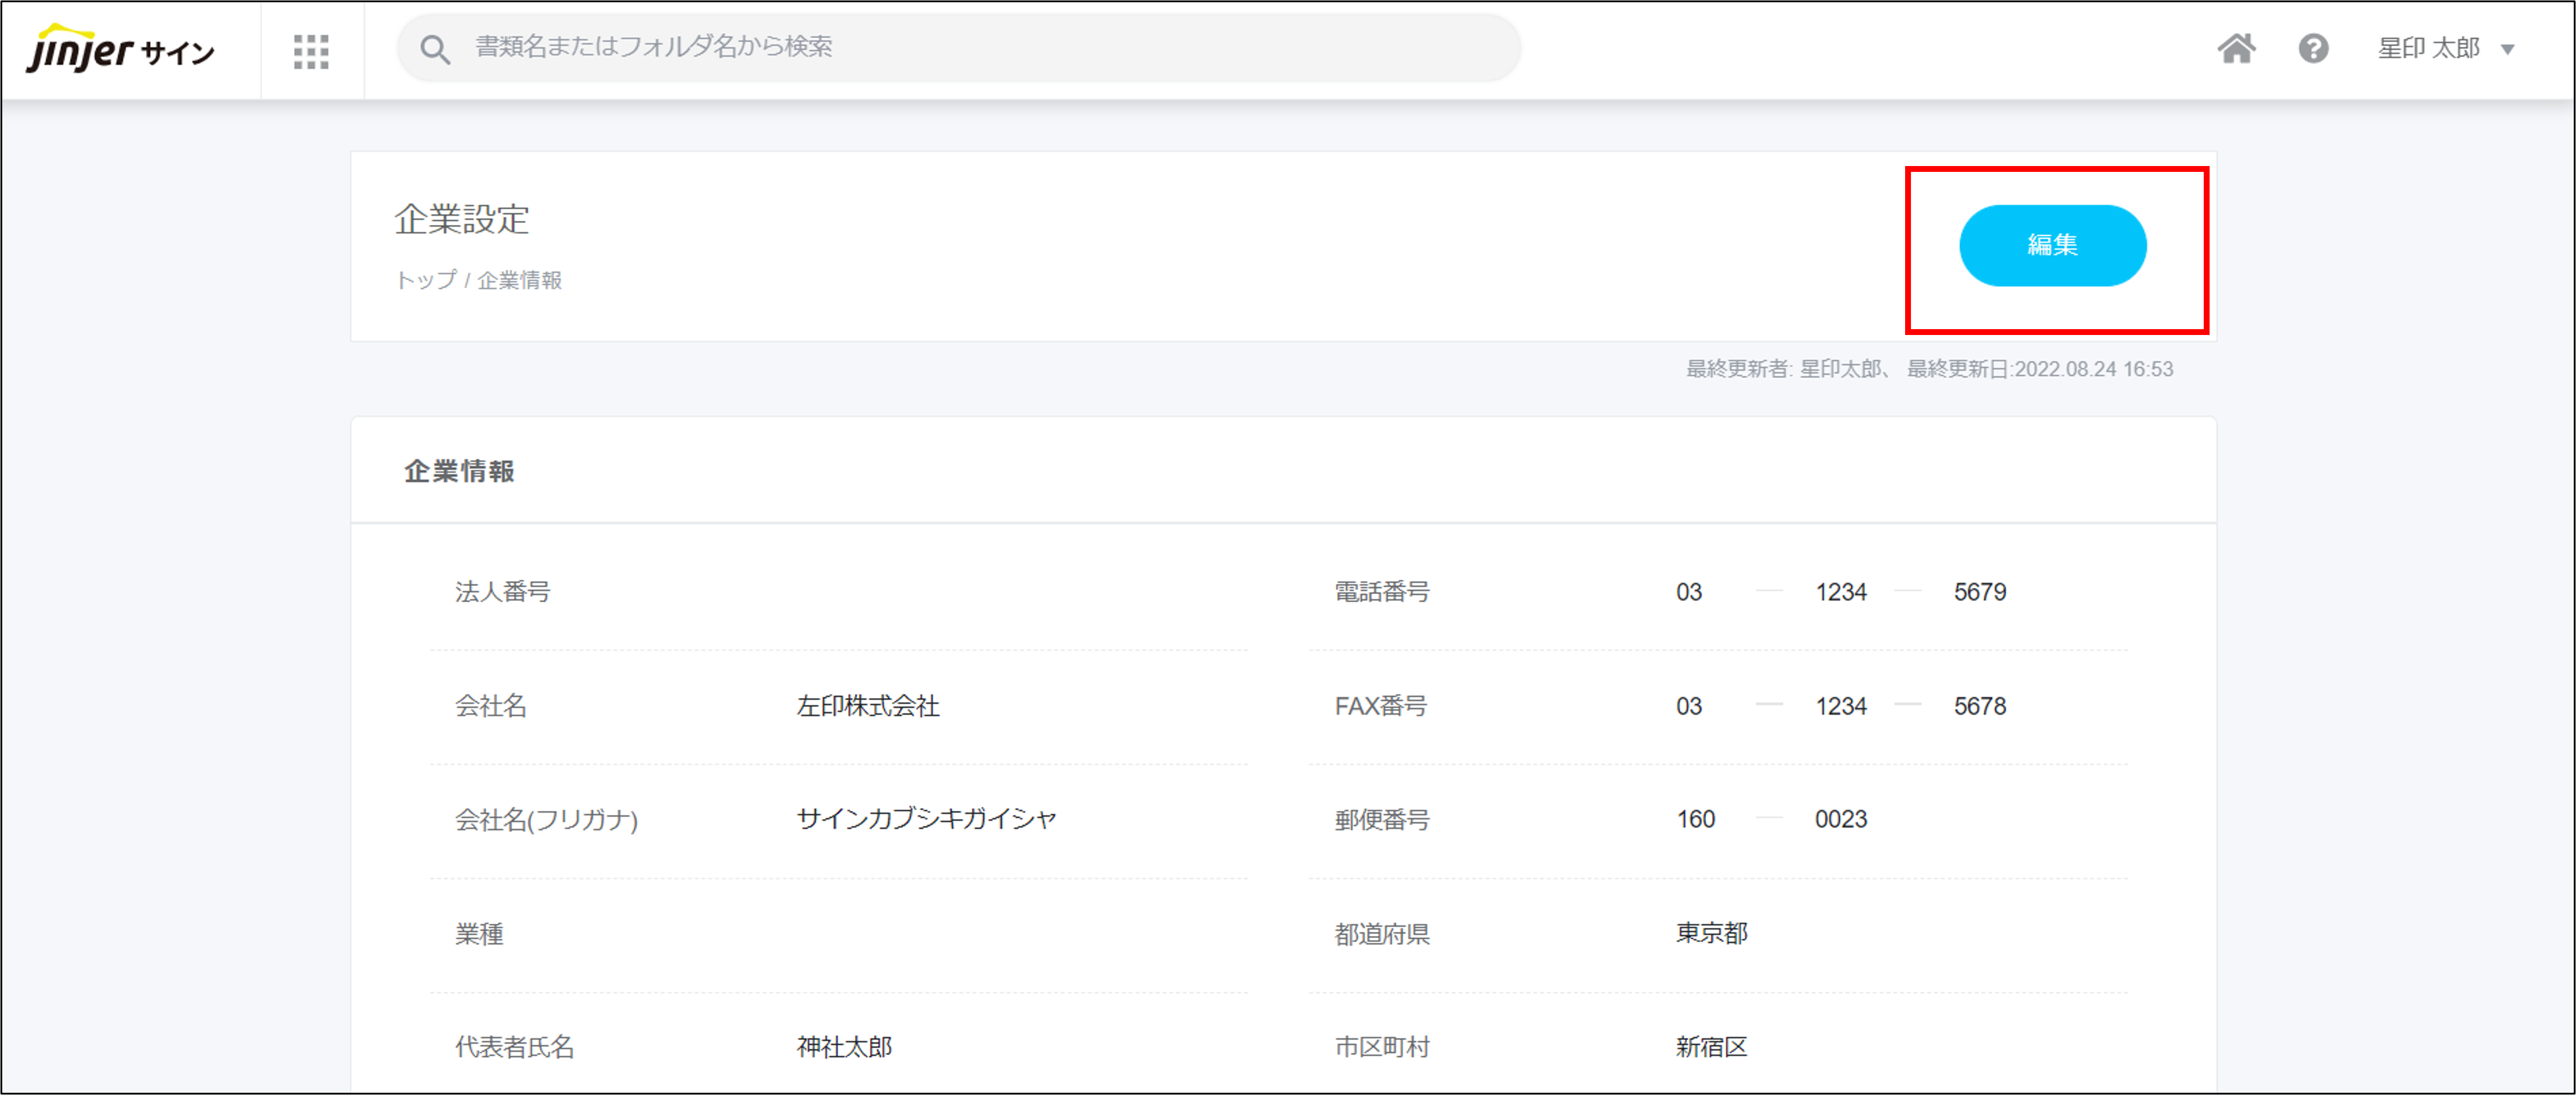
Task: Click representative name 神社太郎
Action: 844,1047
